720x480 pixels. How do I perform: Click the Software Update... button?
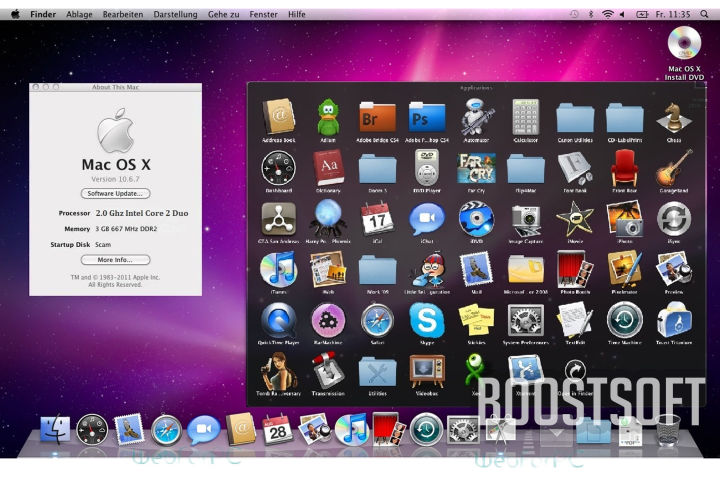click(115, 193)
